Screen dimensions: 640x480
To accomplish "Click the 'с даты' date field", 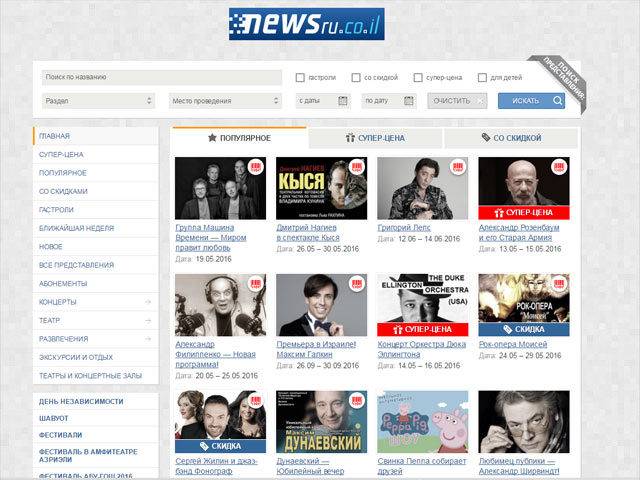I will 323,101.
